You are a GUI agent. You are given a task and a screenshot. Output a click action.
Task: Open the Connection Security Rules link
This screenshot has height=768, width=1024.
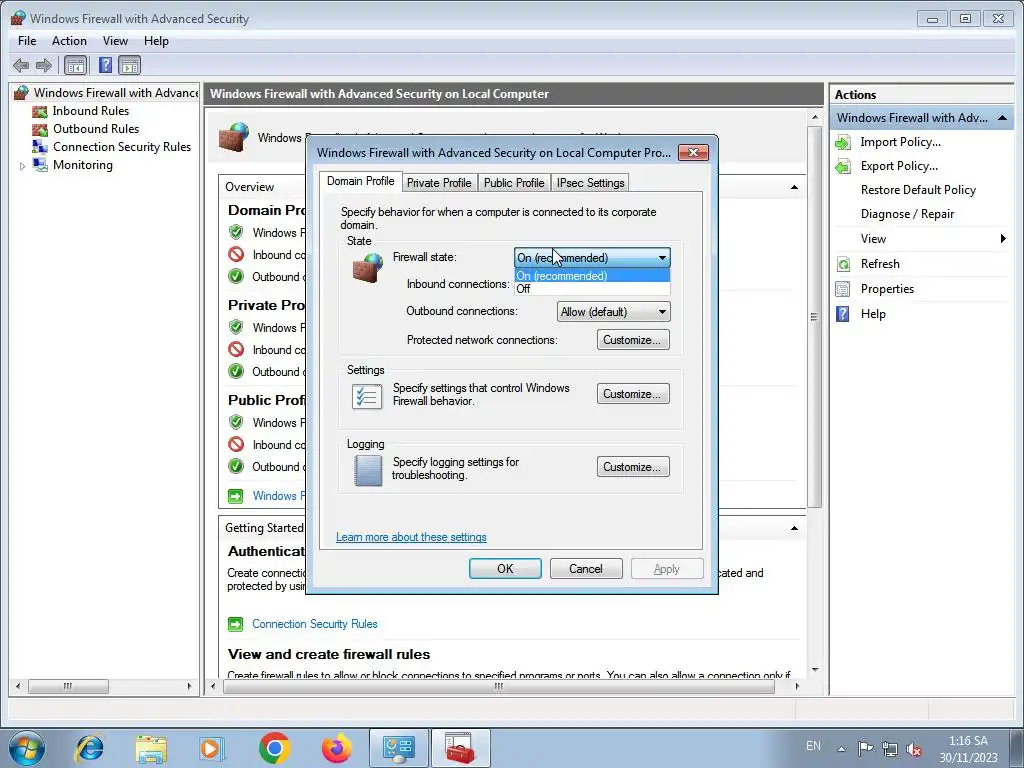pos(315,624)
